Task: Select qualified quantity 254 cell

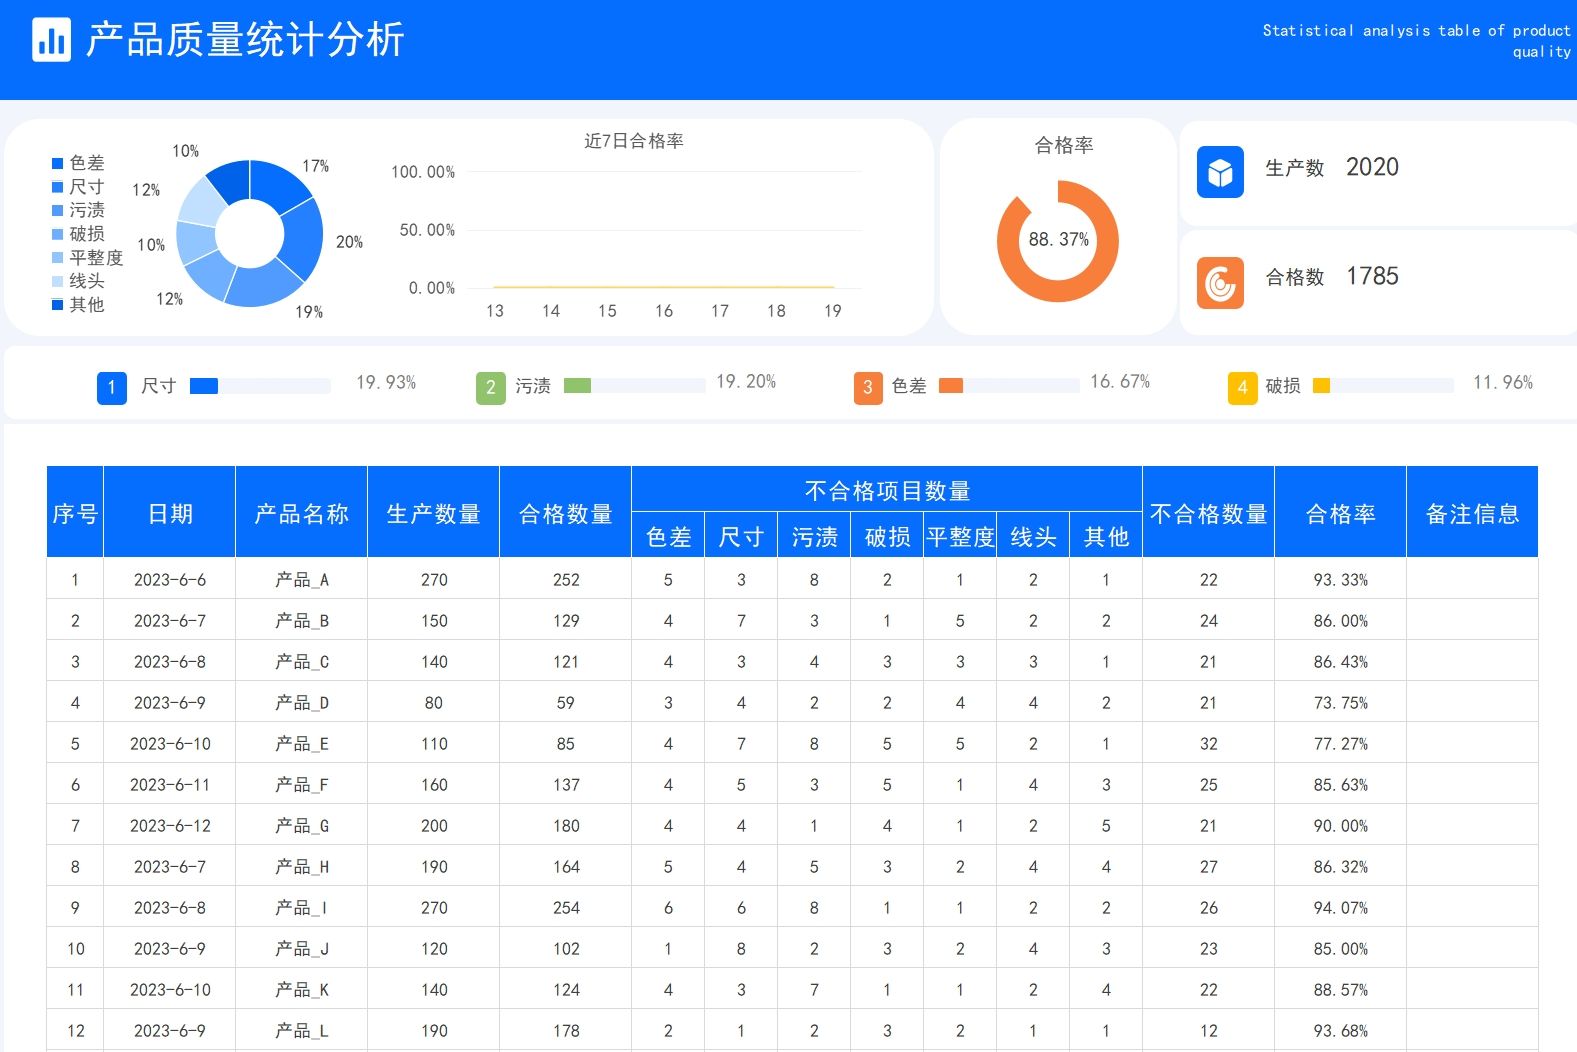Action: click(x=566, y=907)
